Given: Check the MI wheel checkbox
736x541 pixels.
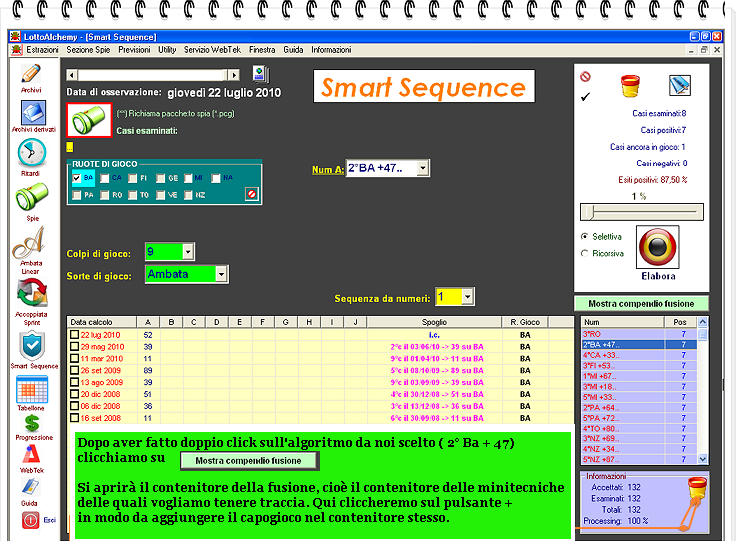Looking at the screenshot, I should pos(188,178).
